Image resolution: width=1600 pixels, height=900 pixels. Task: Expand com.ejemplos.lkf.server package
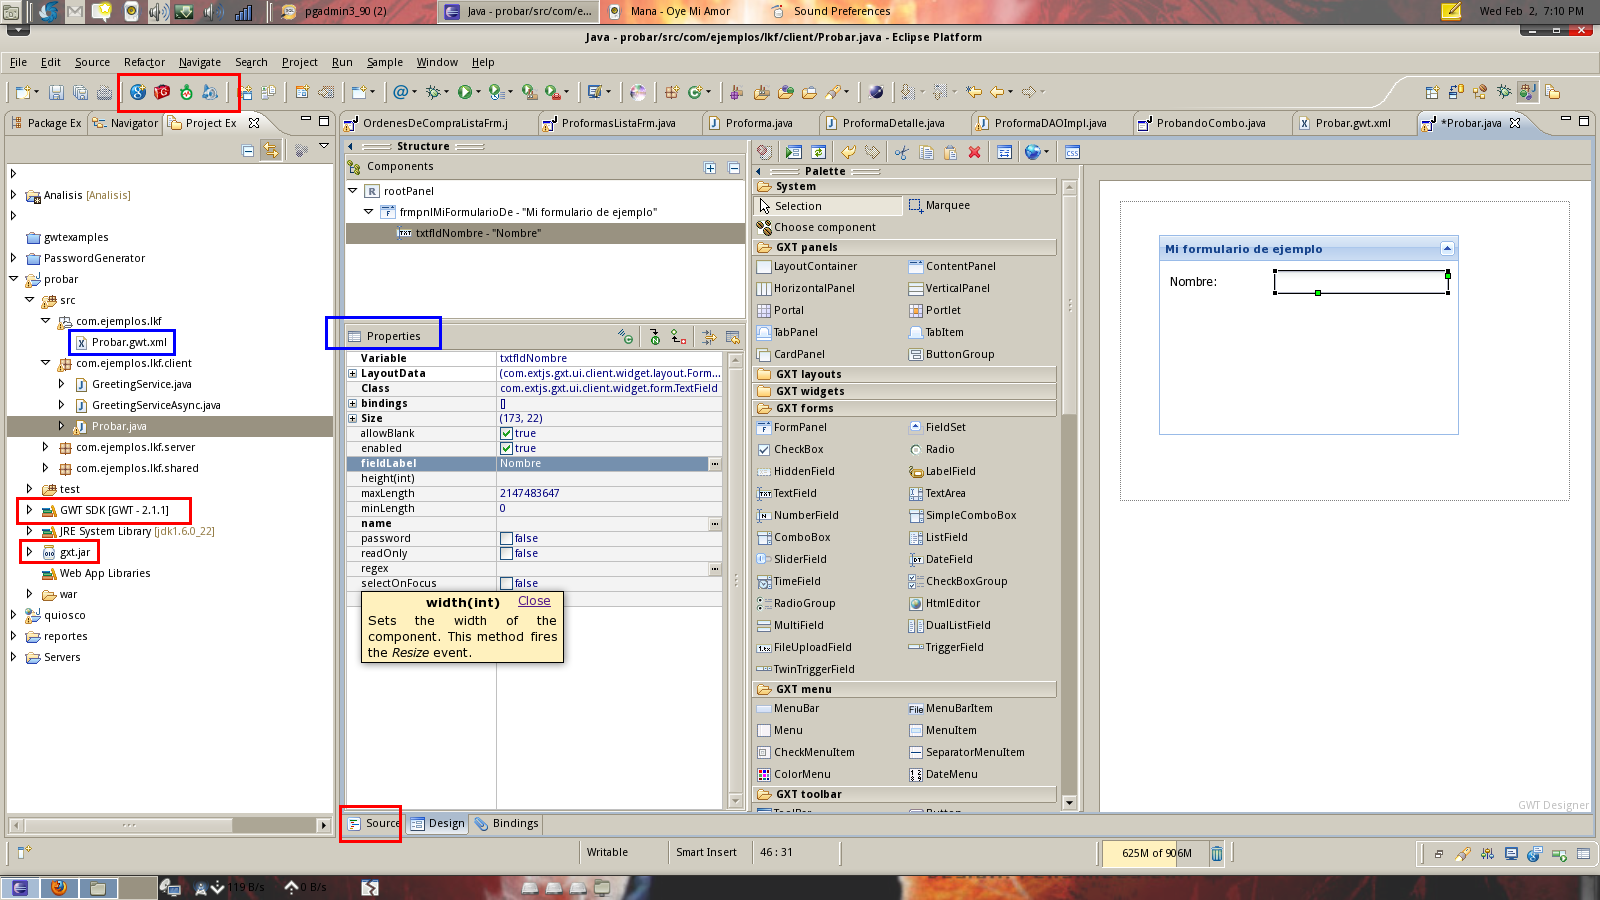[45, 447]
